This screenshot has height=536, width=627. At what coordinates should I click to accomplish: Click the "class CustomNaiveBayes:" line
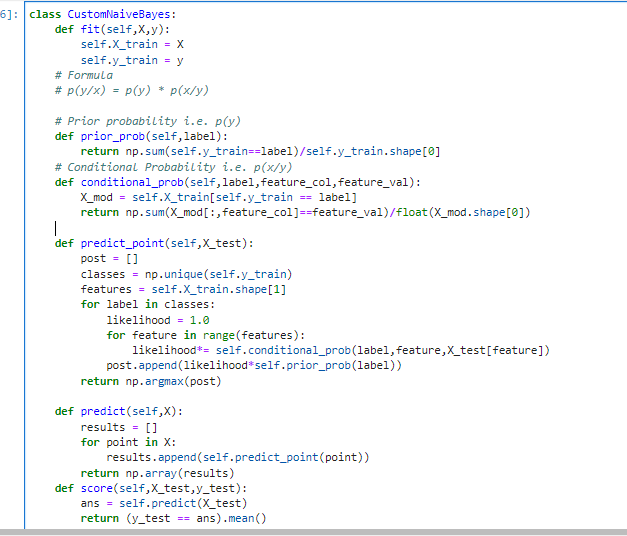coord(102,14)
